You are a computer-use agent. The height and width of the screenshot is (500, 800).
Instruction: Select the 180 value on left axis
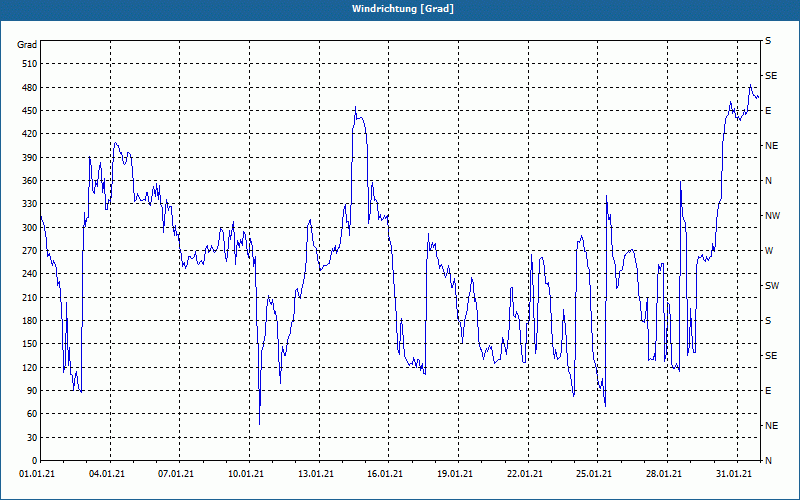[x=30, y=321]
